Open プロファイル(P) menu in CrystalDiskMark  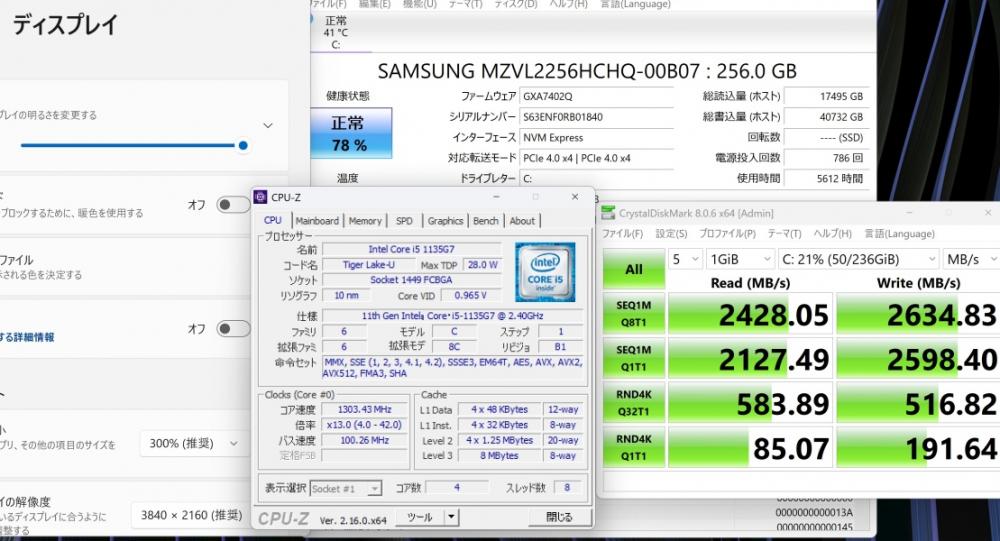point(728,233)
